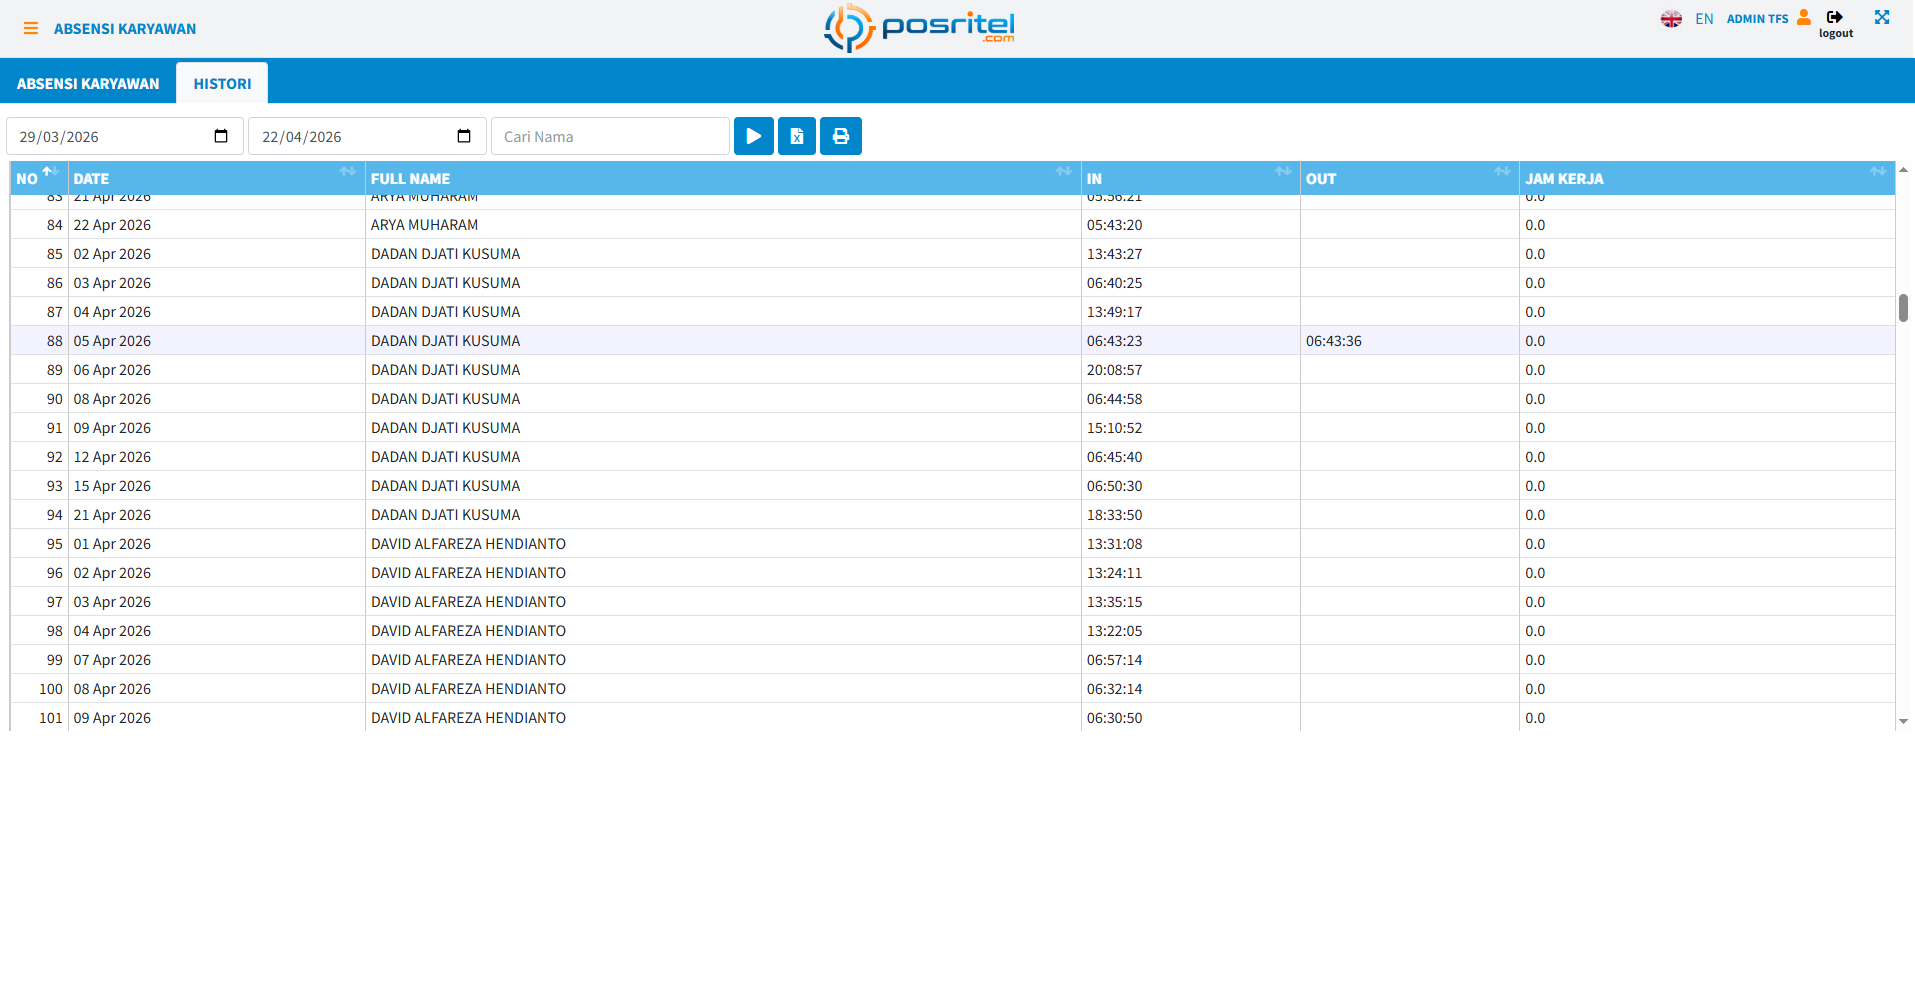This screenshot has height=992, width=1915.
Task: Sort by the FULL NAME column
Action: point(723,178)
